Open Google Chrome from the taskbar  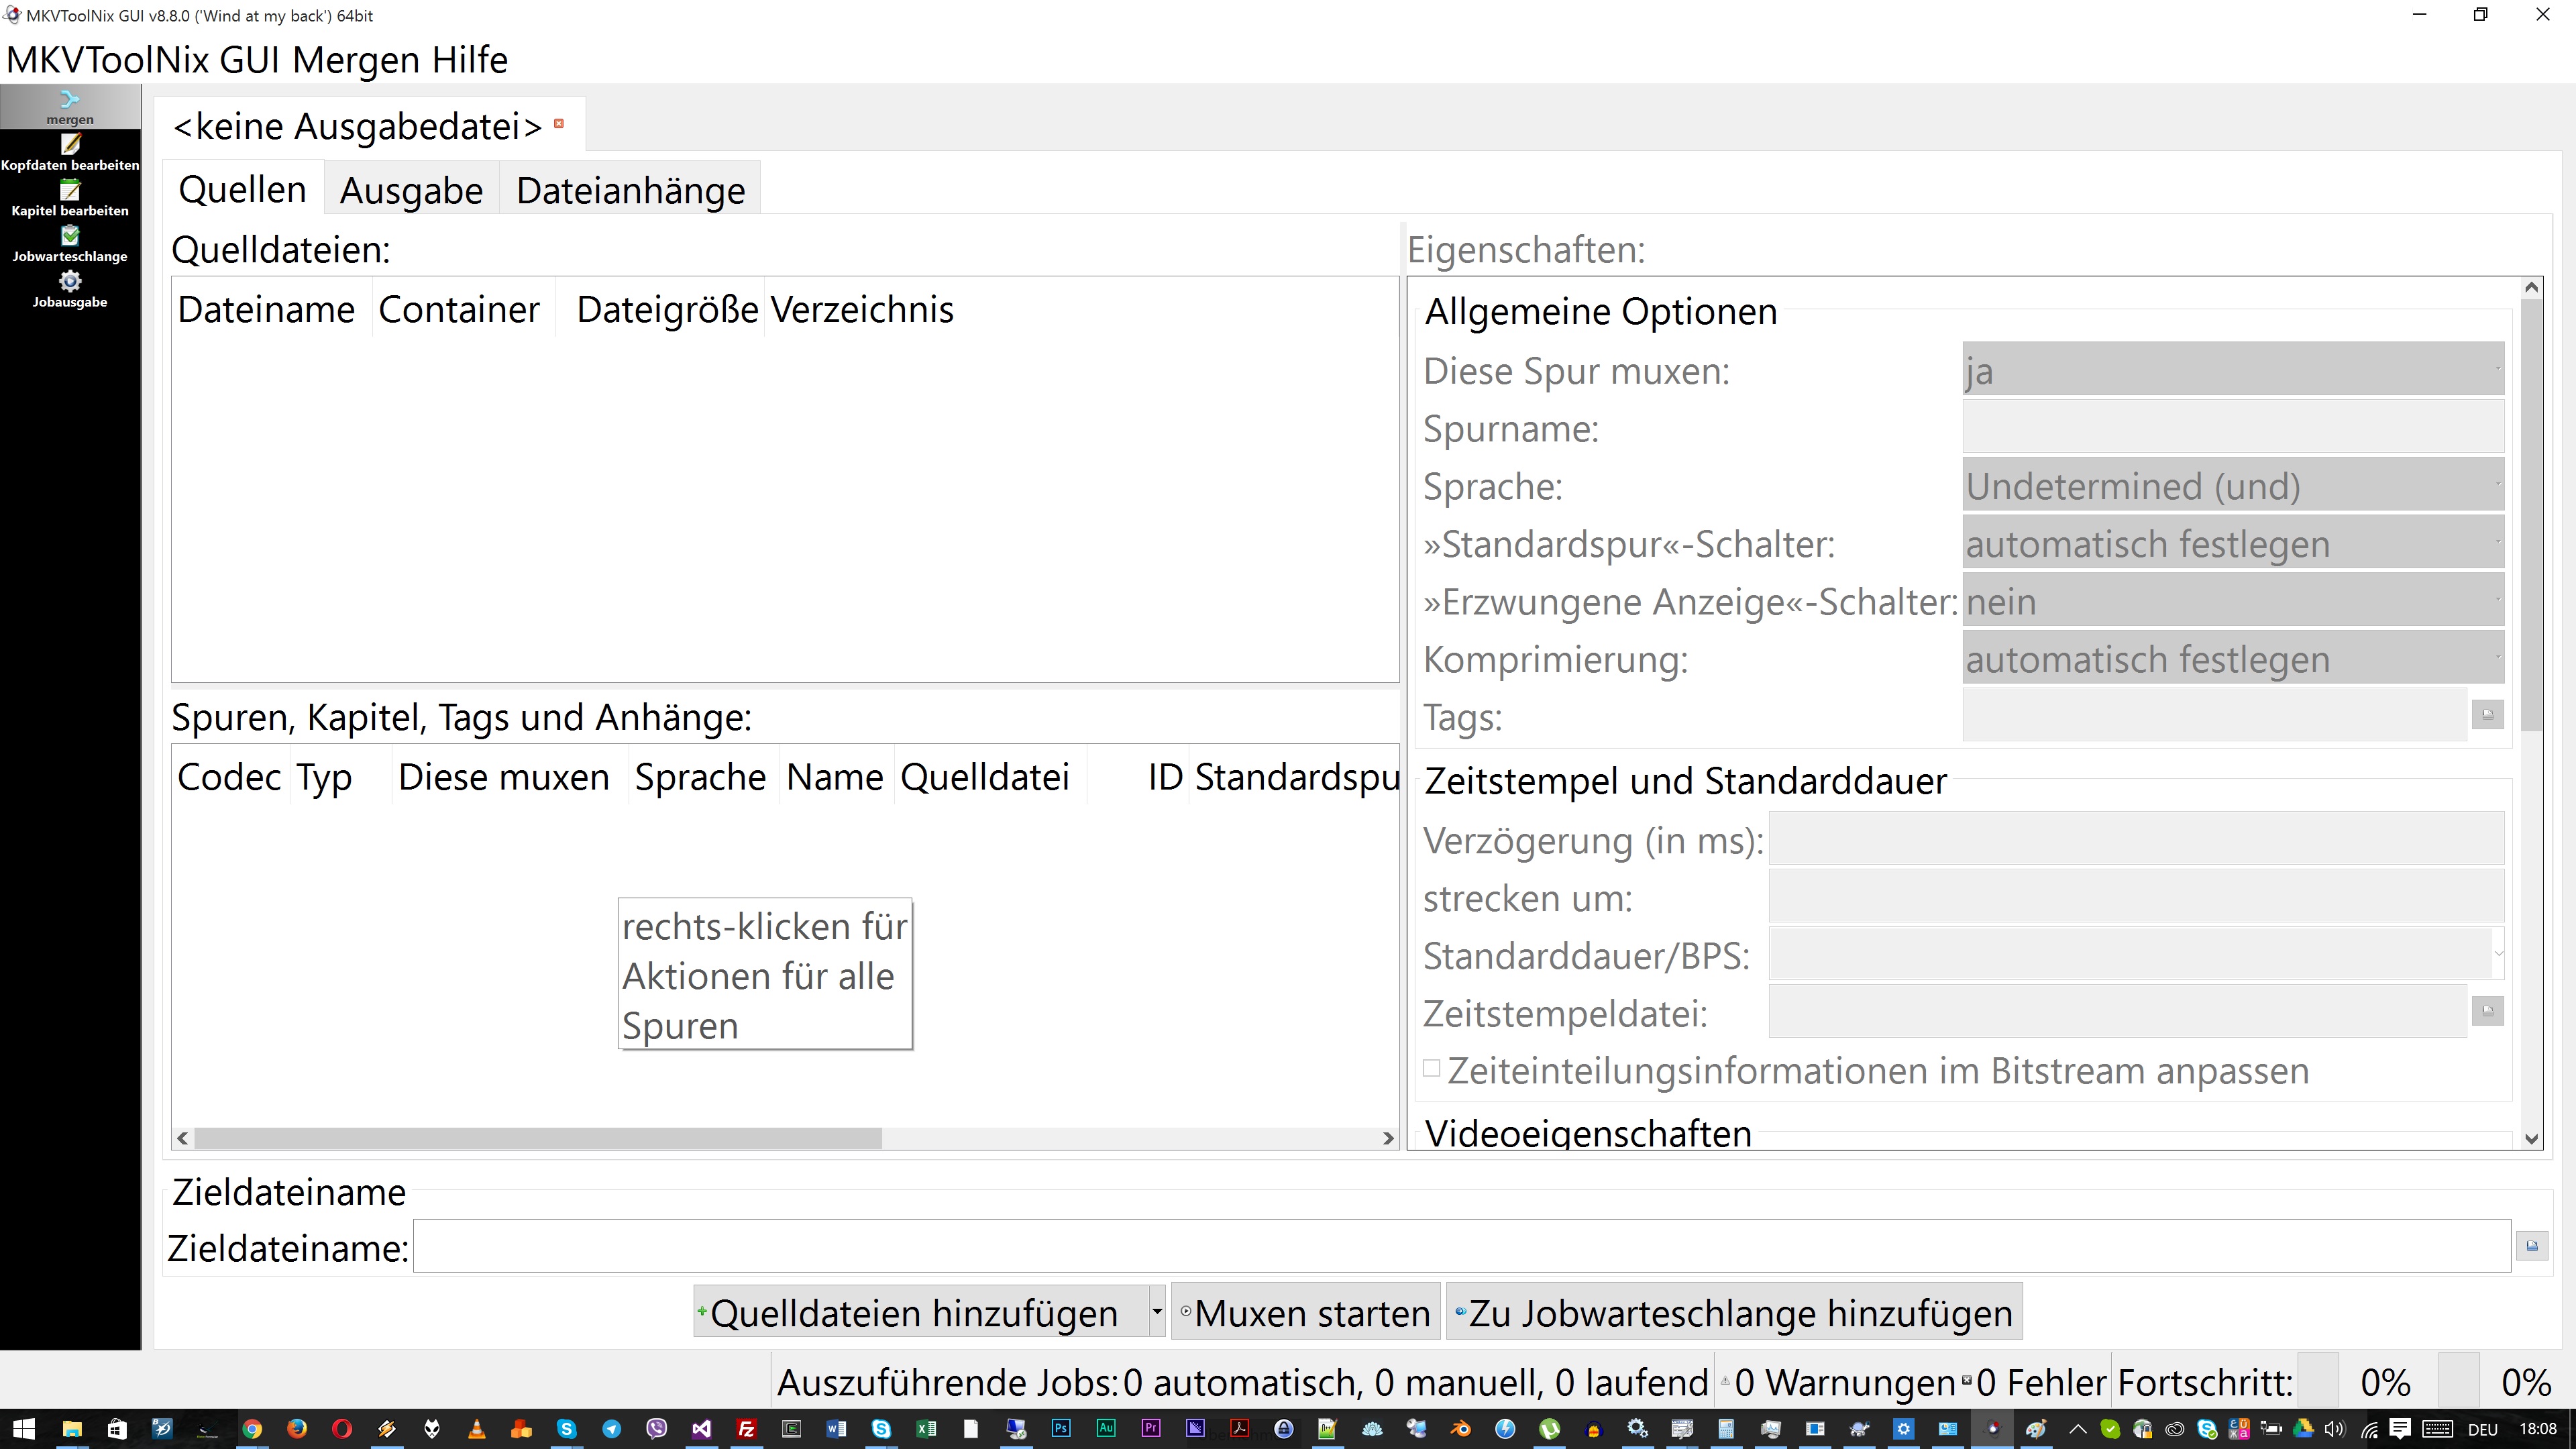tap(252, 1429)
